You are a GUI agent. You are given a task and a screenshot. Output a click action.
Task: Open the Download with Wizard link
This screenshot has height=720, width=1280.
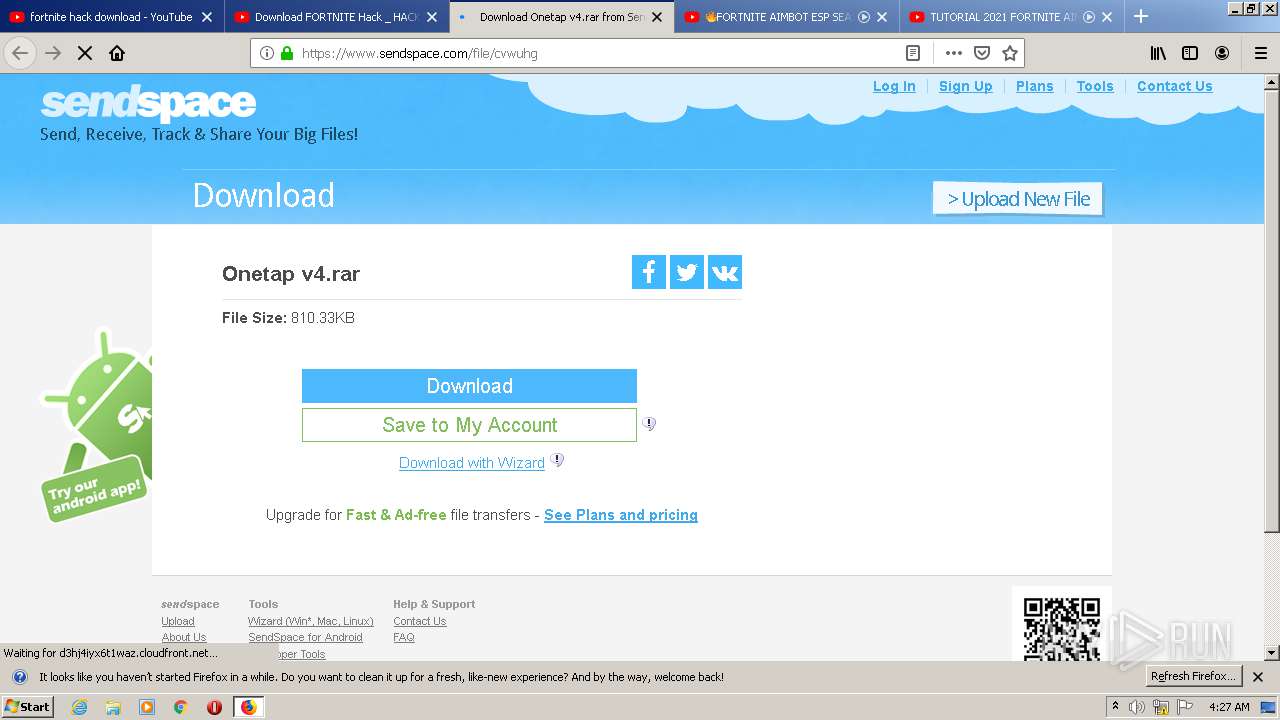pos(472,463)
